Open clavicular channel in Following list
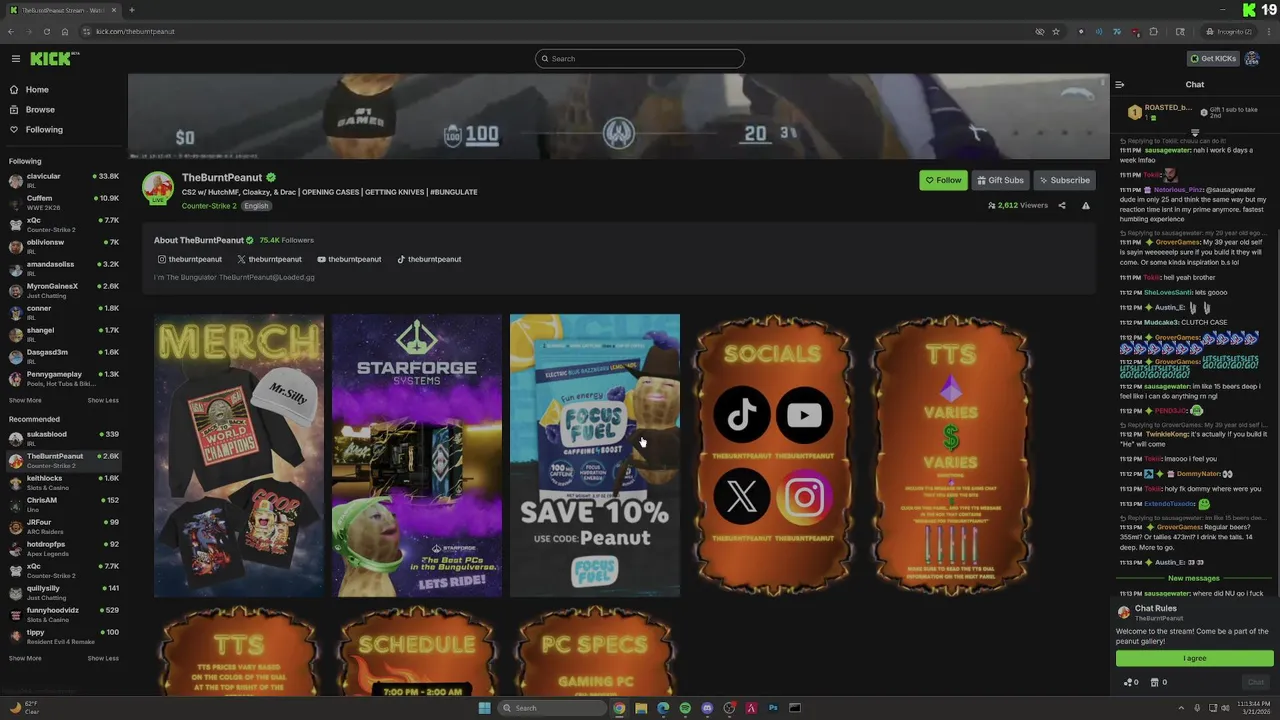The width and height of the screenshot is (1280, 720). point(64,181)
